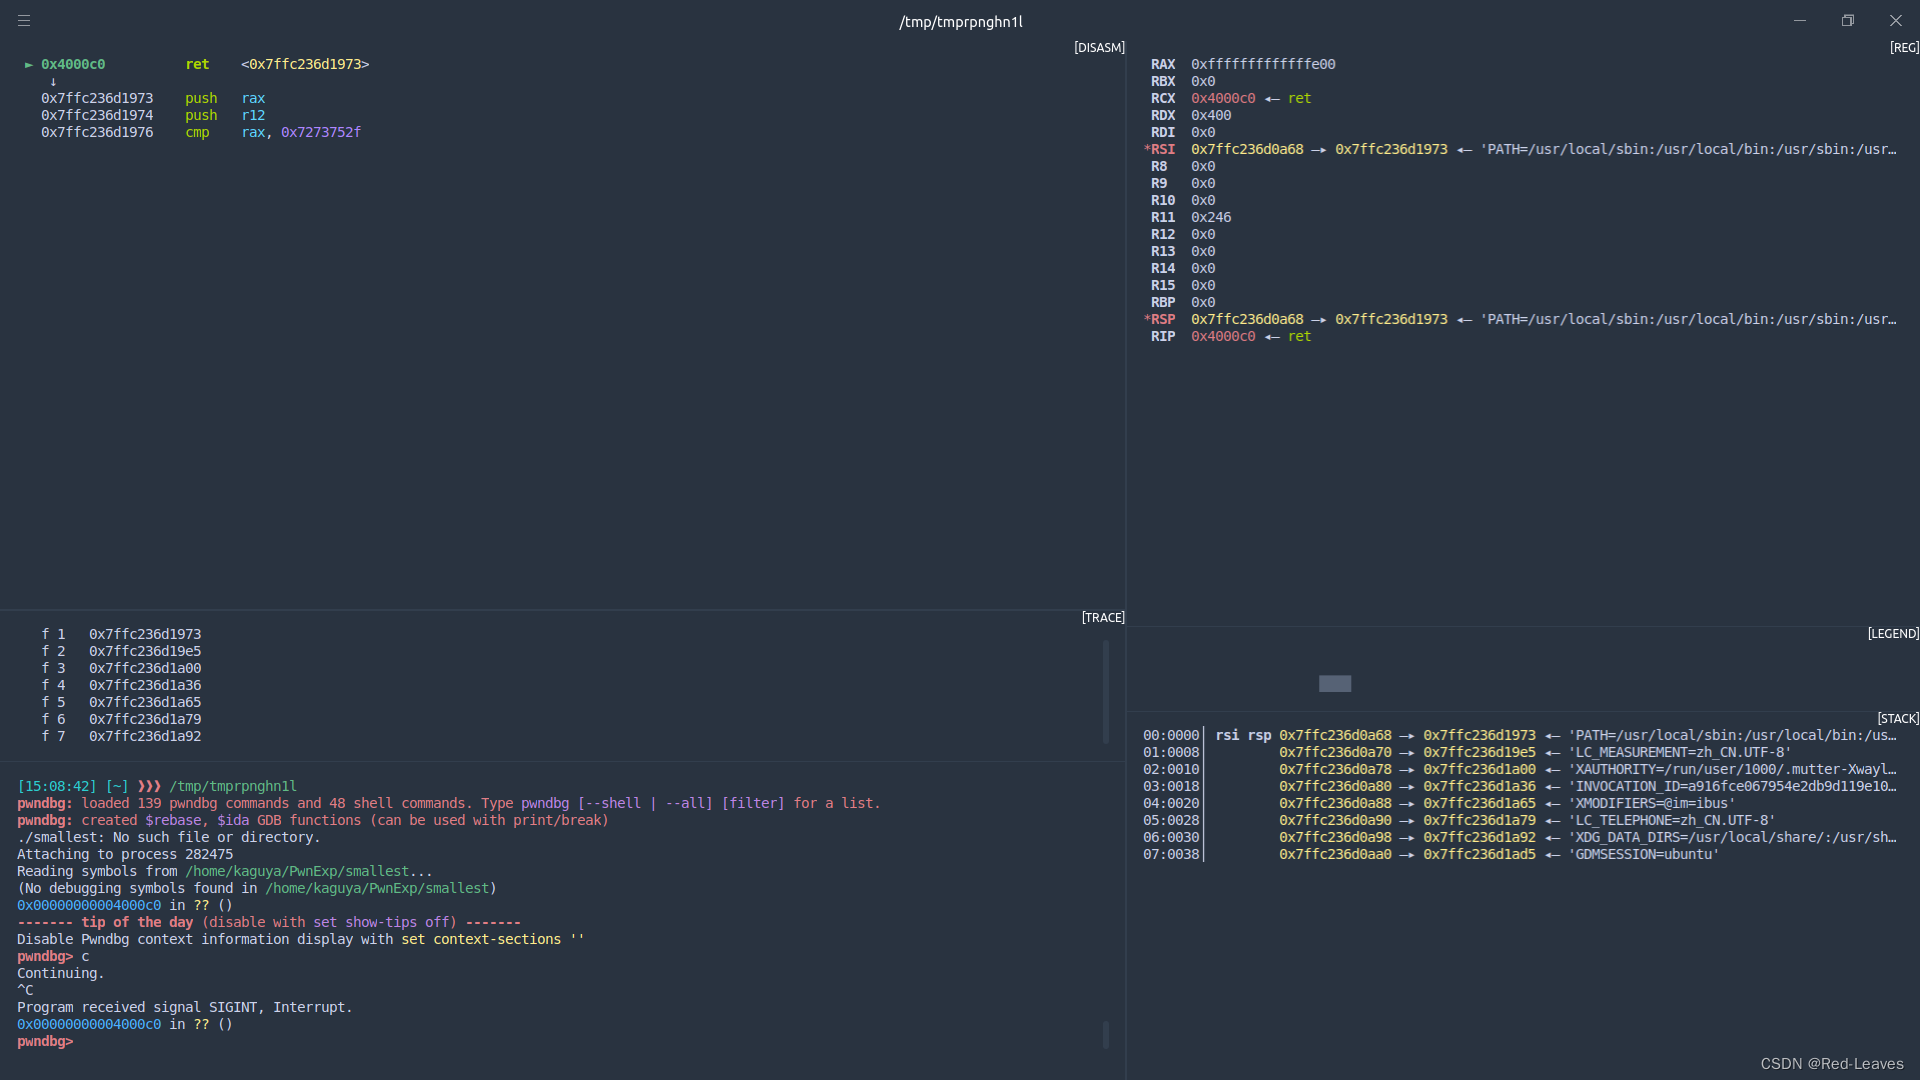The image size is (1920, 1080).
Task: Click the INVOCATION_ID stack string
Action: click(x=1732, y=786)
